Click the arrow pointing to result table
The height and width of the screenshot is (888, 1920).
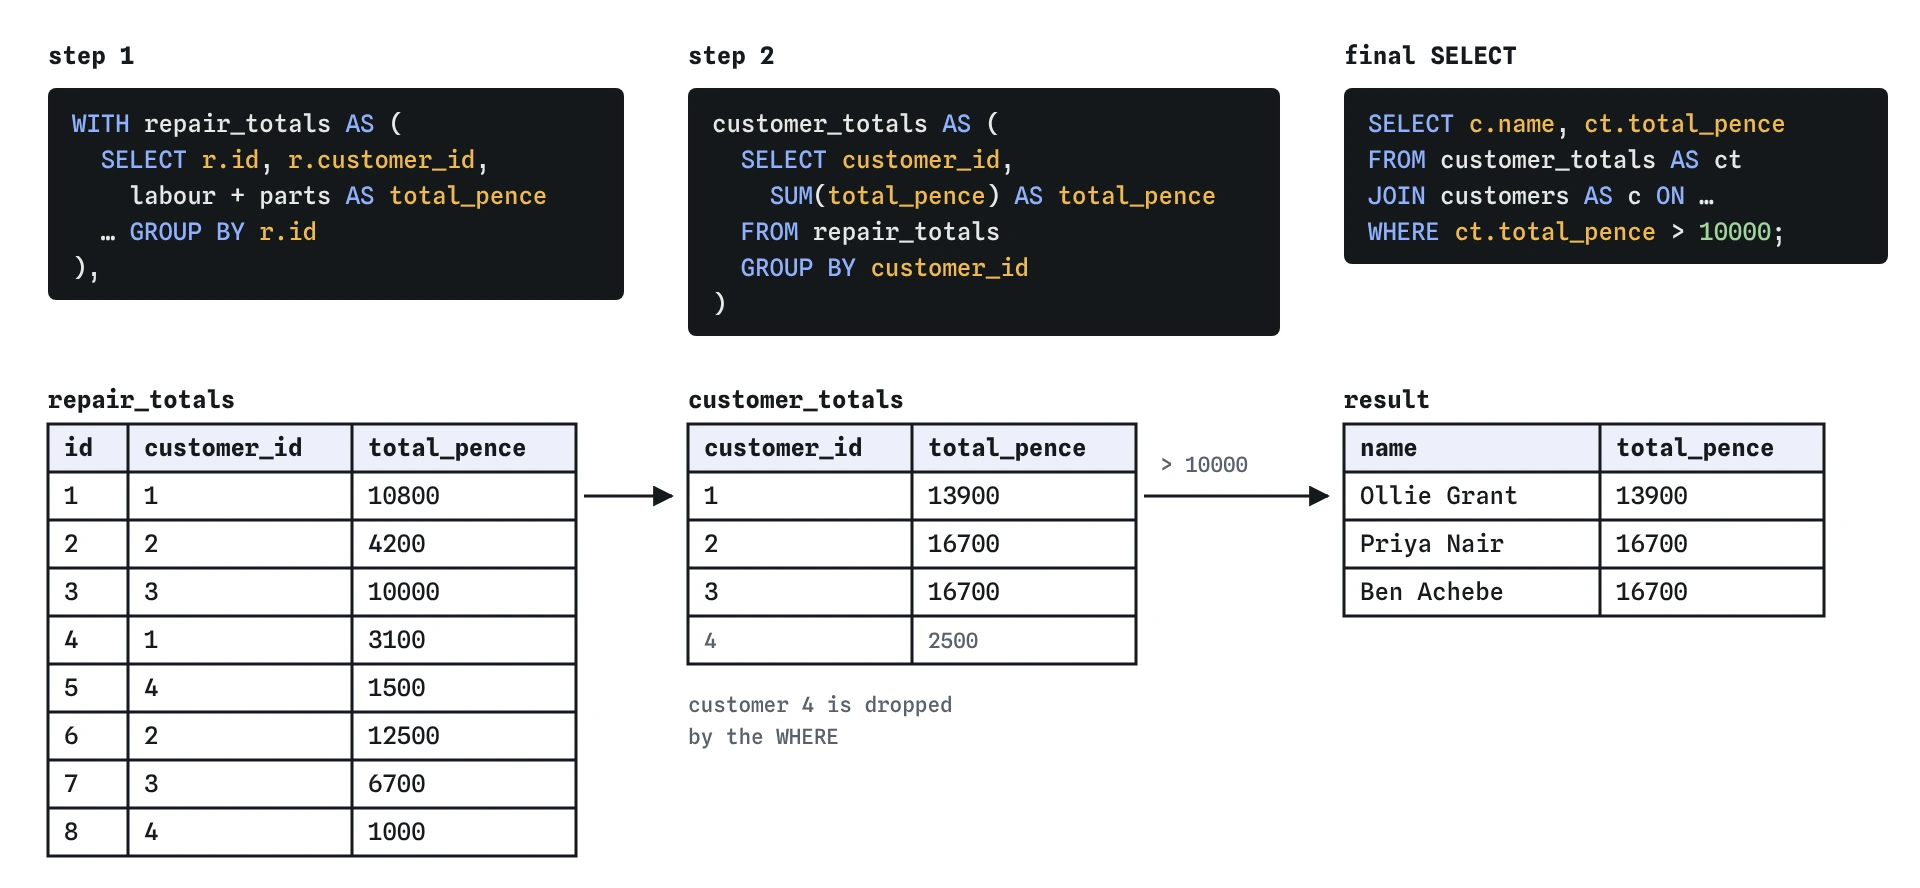click(x=1236, y=496)
